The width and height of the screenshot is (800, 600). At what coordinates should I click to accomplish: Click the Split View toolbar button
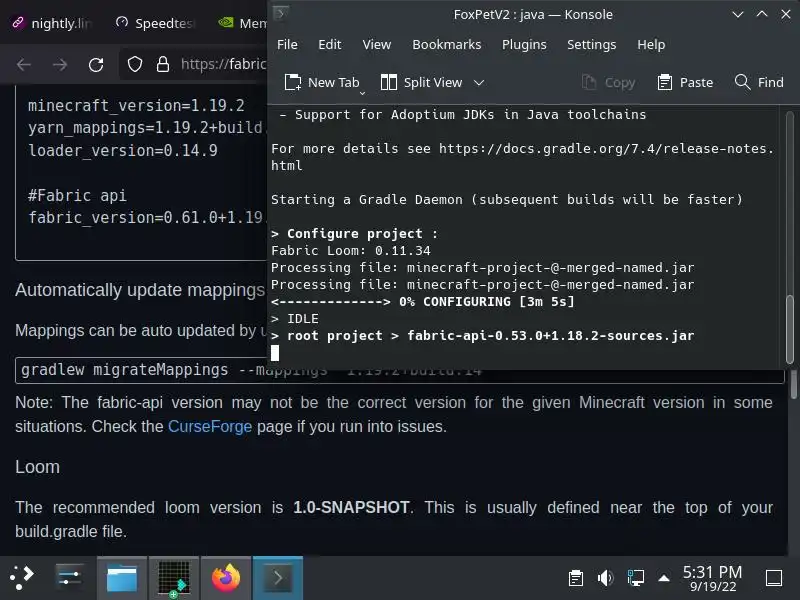pyautogui.click(x=421, y=83)
